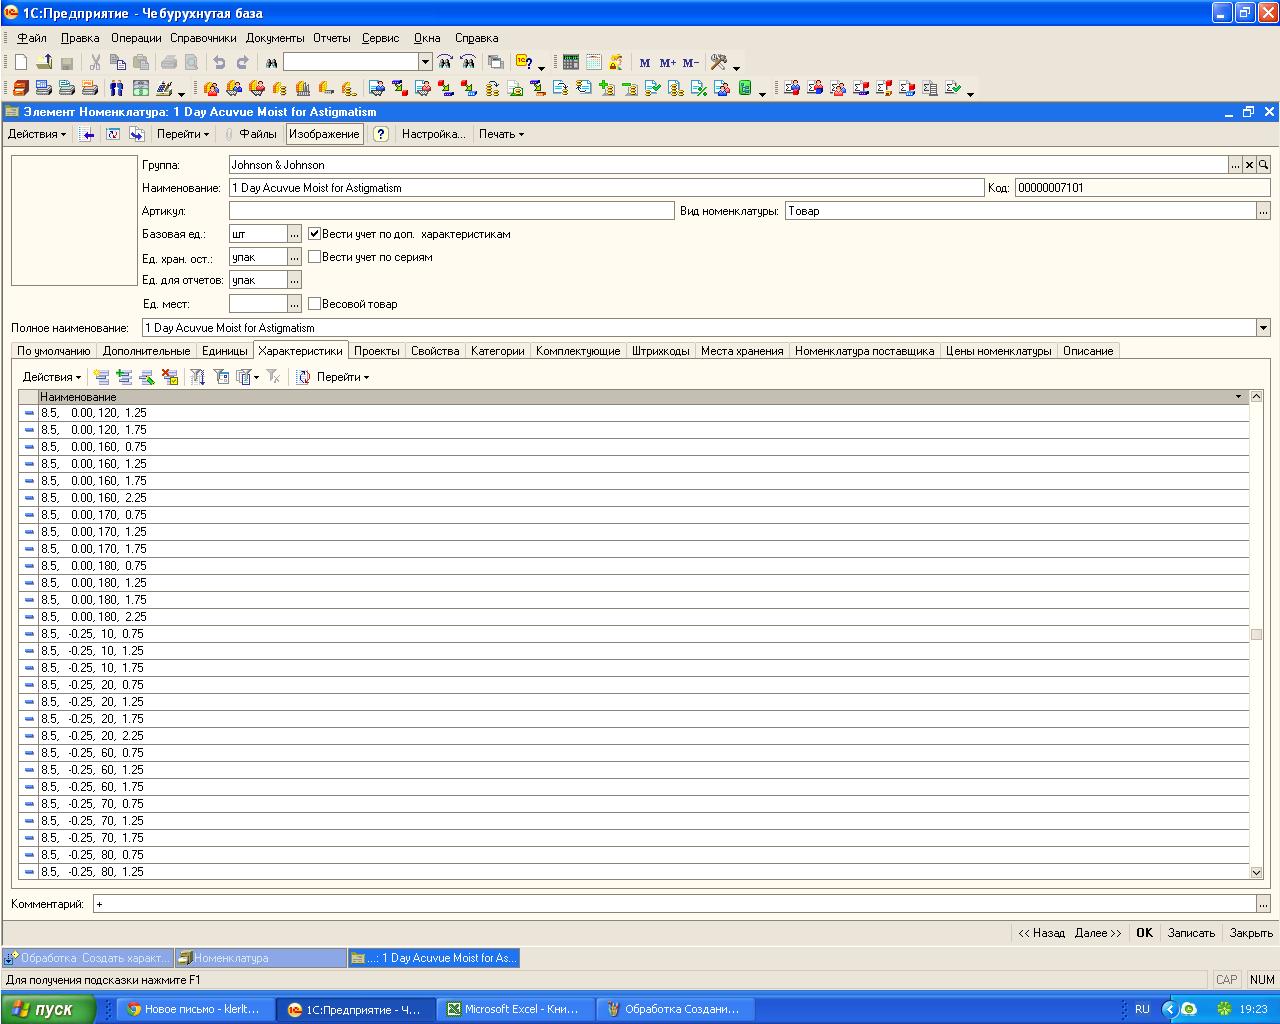Click the binoculars search icon

[x=271, y=62]
